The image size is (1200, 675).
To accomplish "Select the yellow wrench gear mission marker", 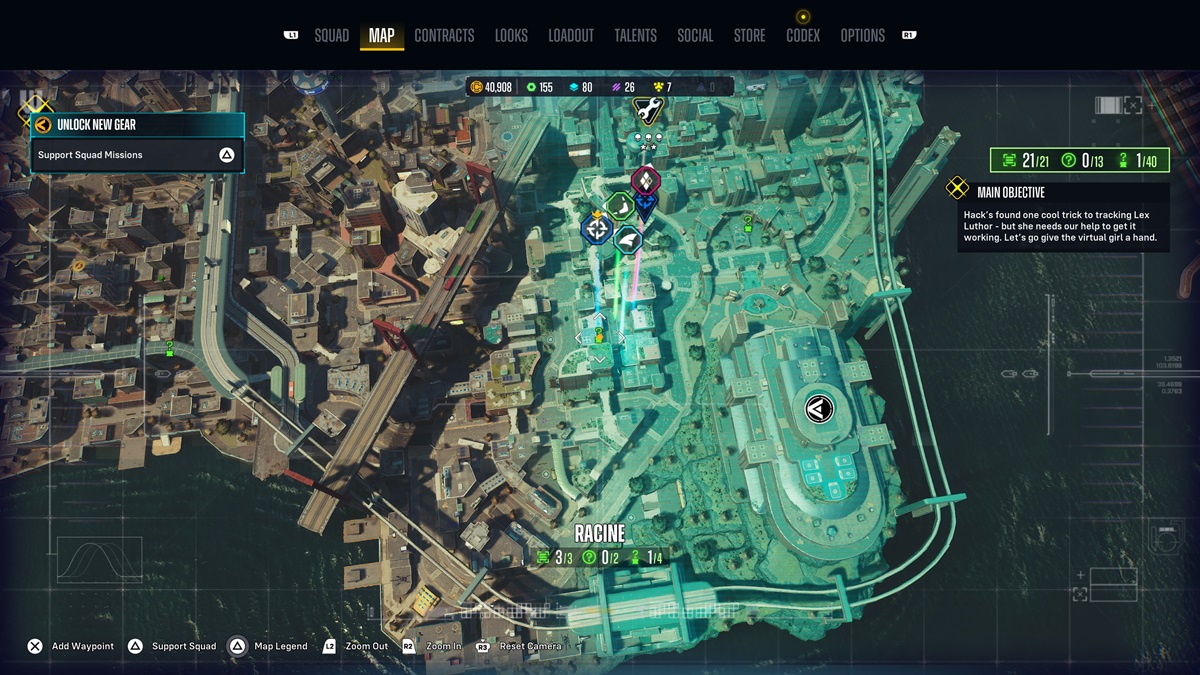I will coord(647,110).
